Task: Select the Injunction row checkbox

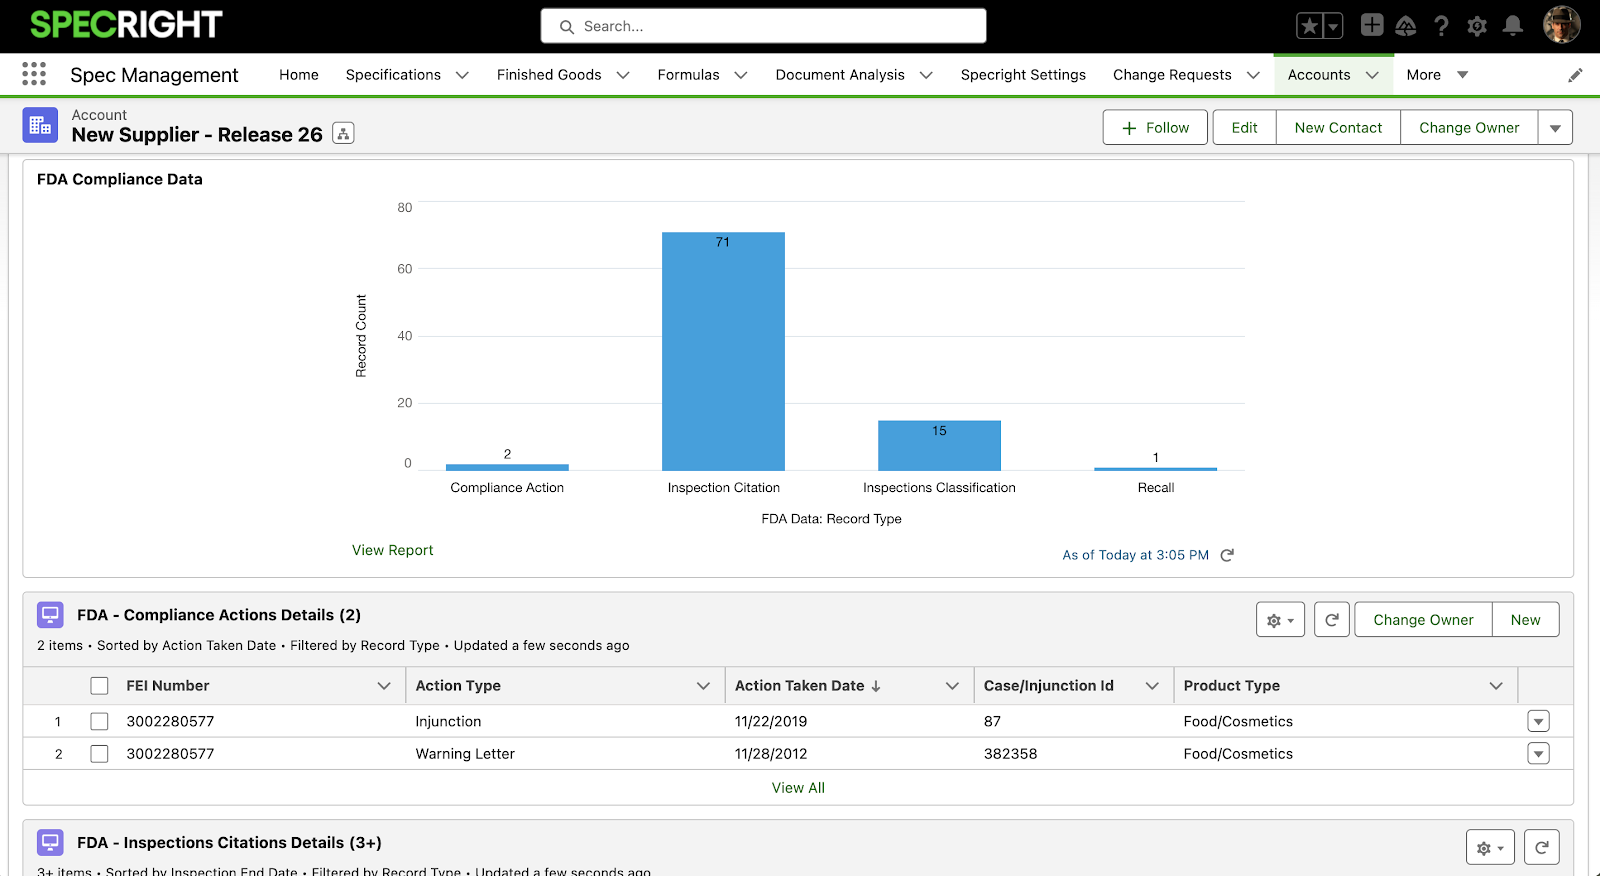Action: click(x=99, y=721)
